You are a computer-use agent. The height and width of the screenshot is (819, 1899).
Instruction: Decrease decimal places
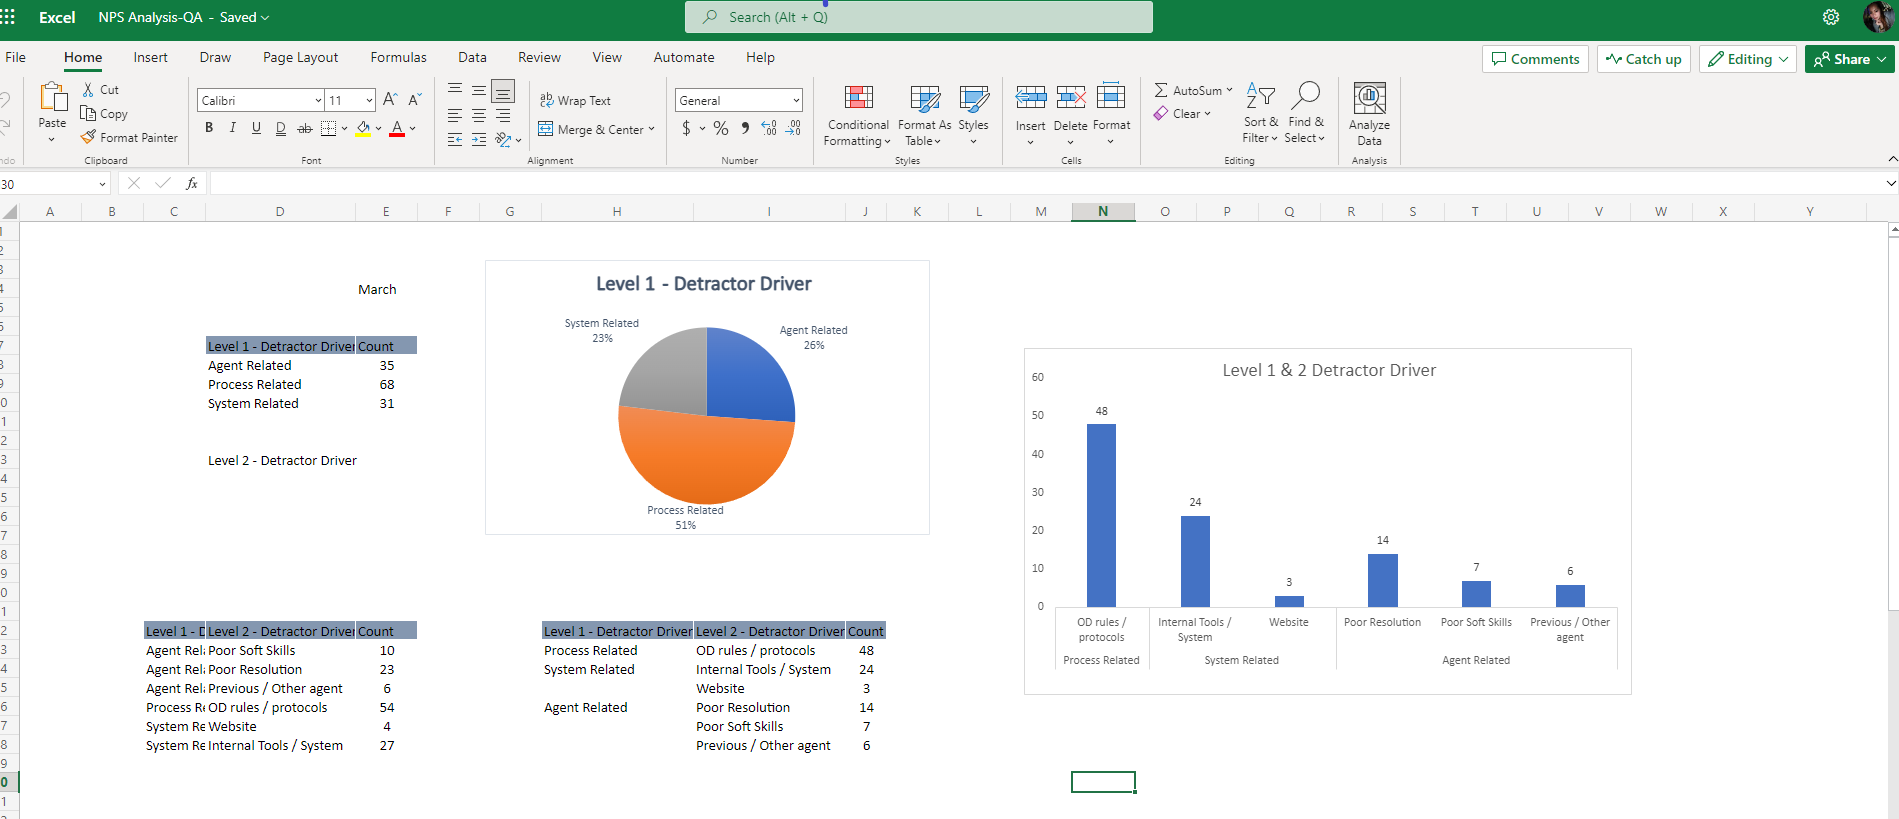793,128
